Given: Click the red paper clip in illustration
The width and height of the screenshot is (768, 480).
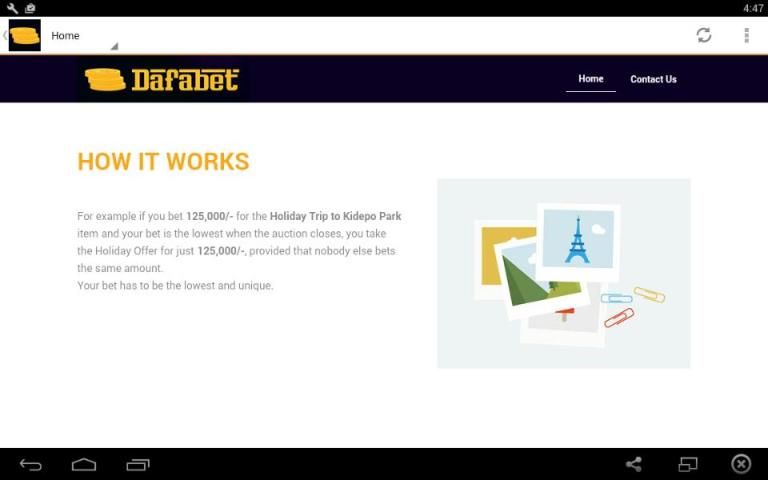Looking at the screenshot, I should (619, 318).
